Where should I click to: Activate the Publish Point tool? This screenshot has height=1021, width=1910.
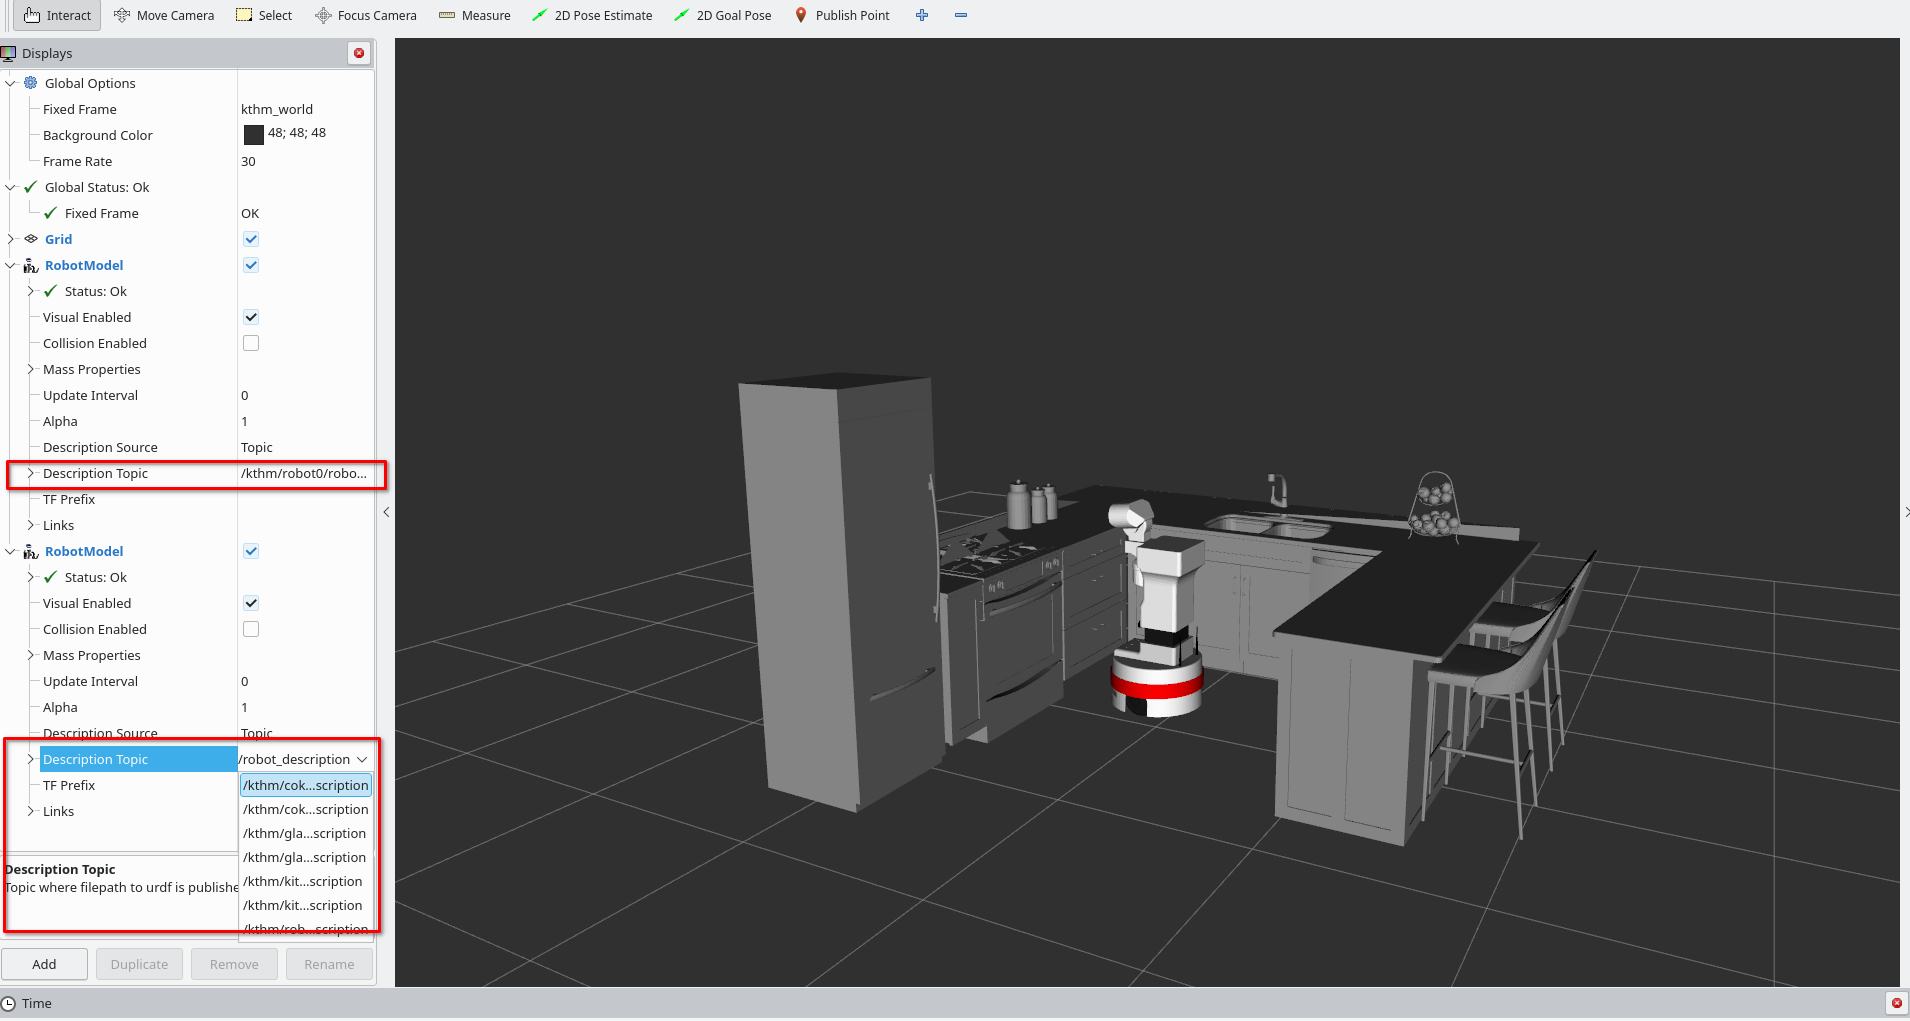point(842,15)
